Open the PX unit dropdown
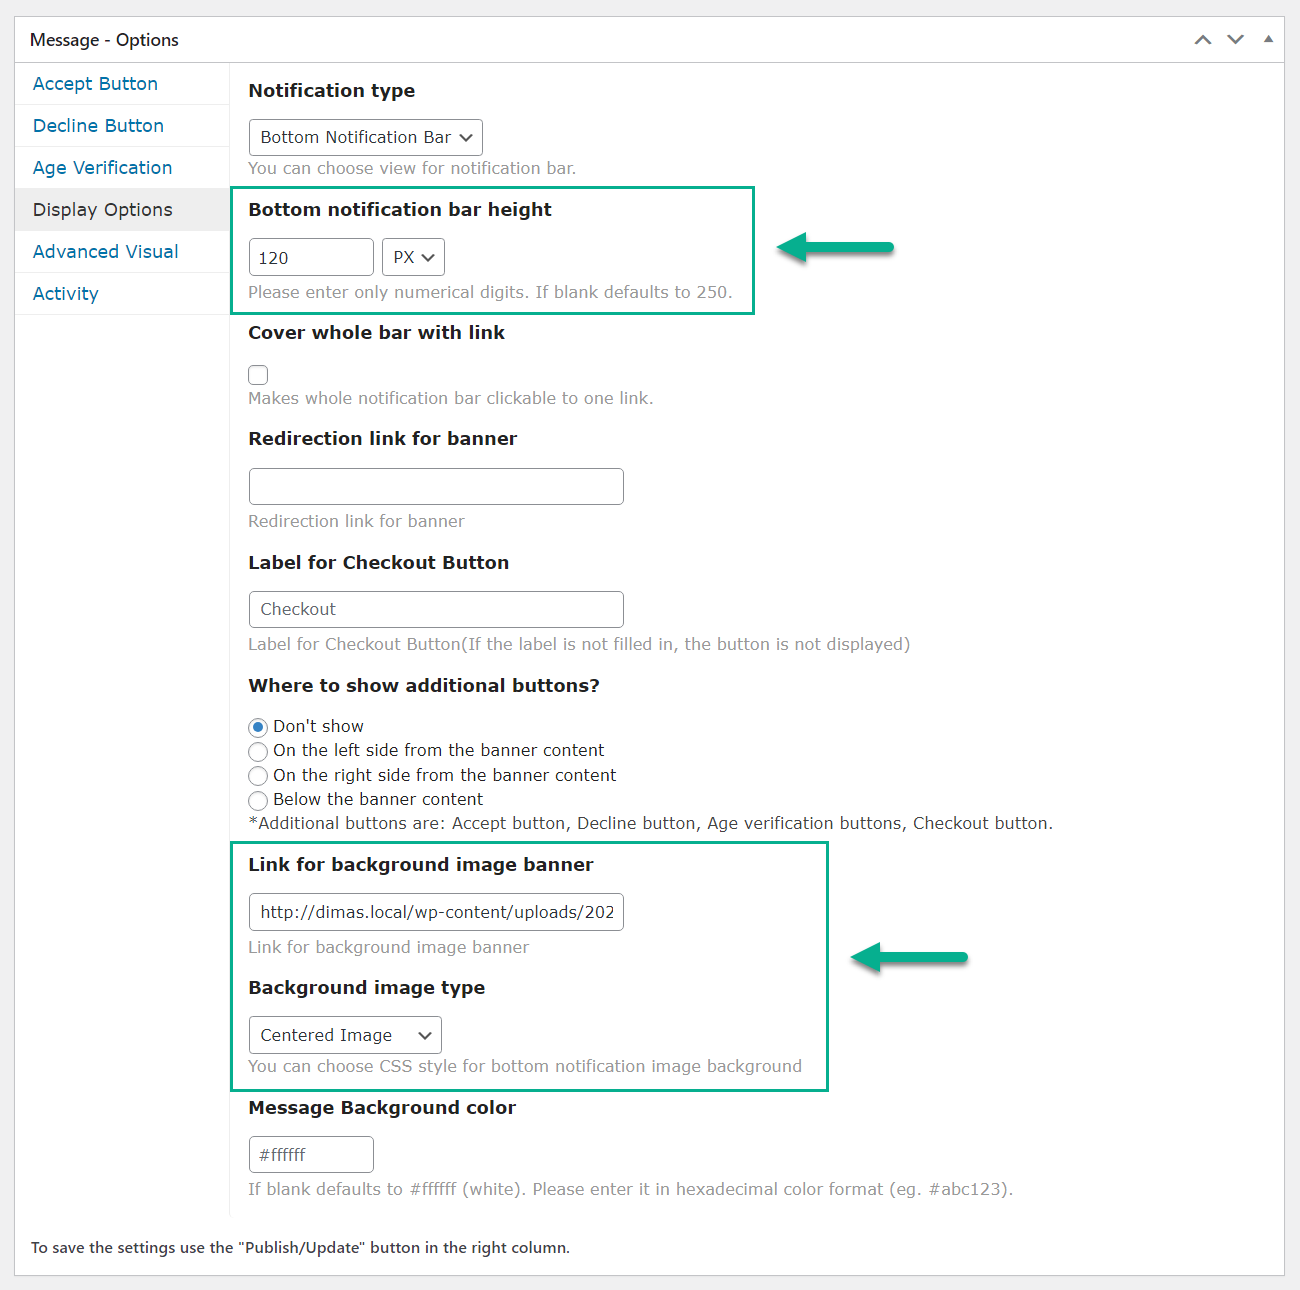This screenshot has width=1300, height=1290. pyautogui.click(x=413, y=257)
